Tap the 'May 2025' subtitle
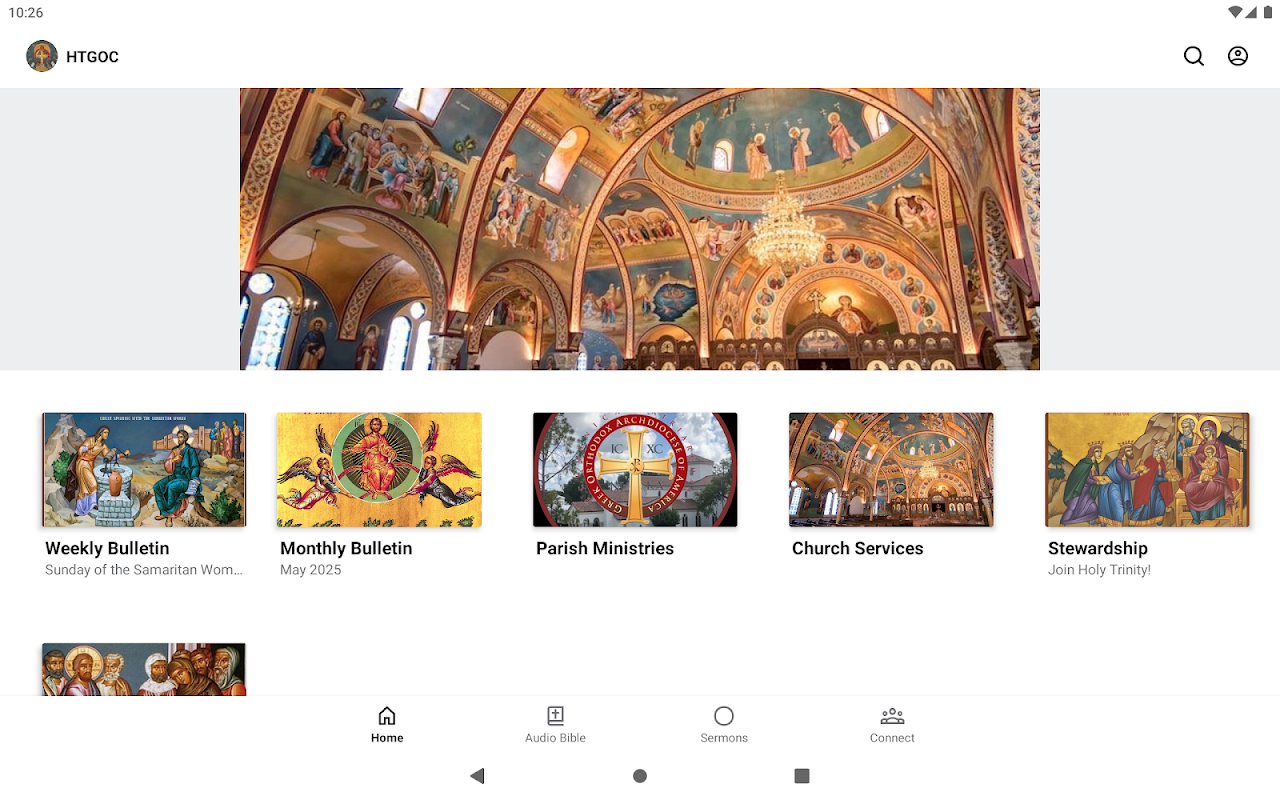The image size is (1280, 800). [x=311, y=570]
